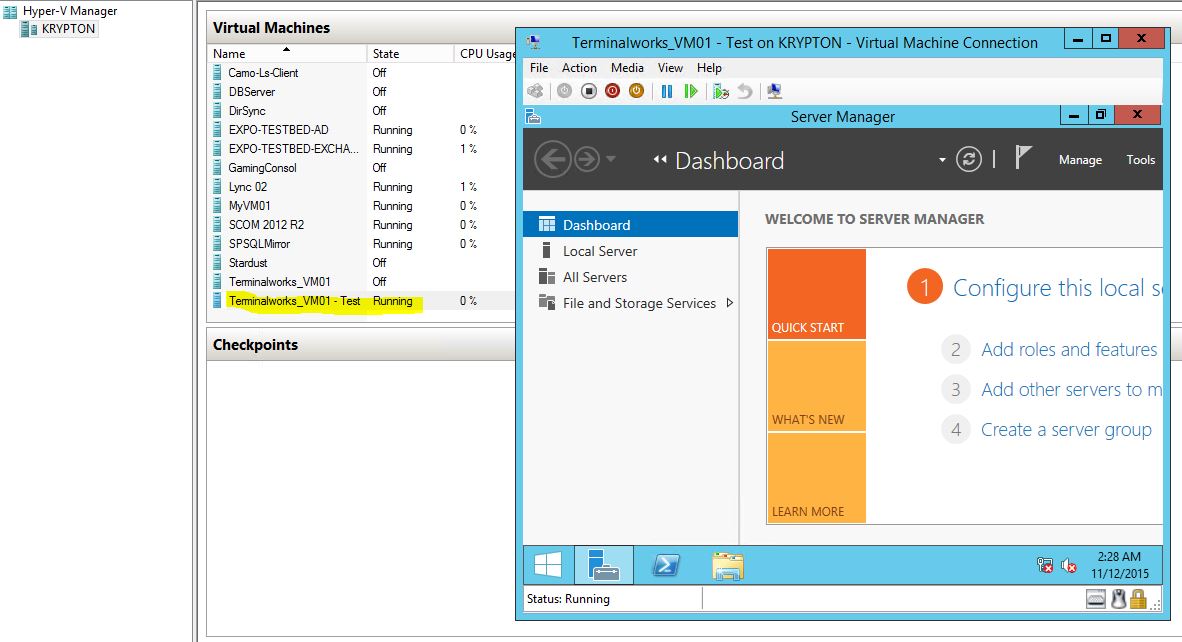Select the MyVM01 virtual machine
Screen dimensions: 1182x642
point(249,206)
